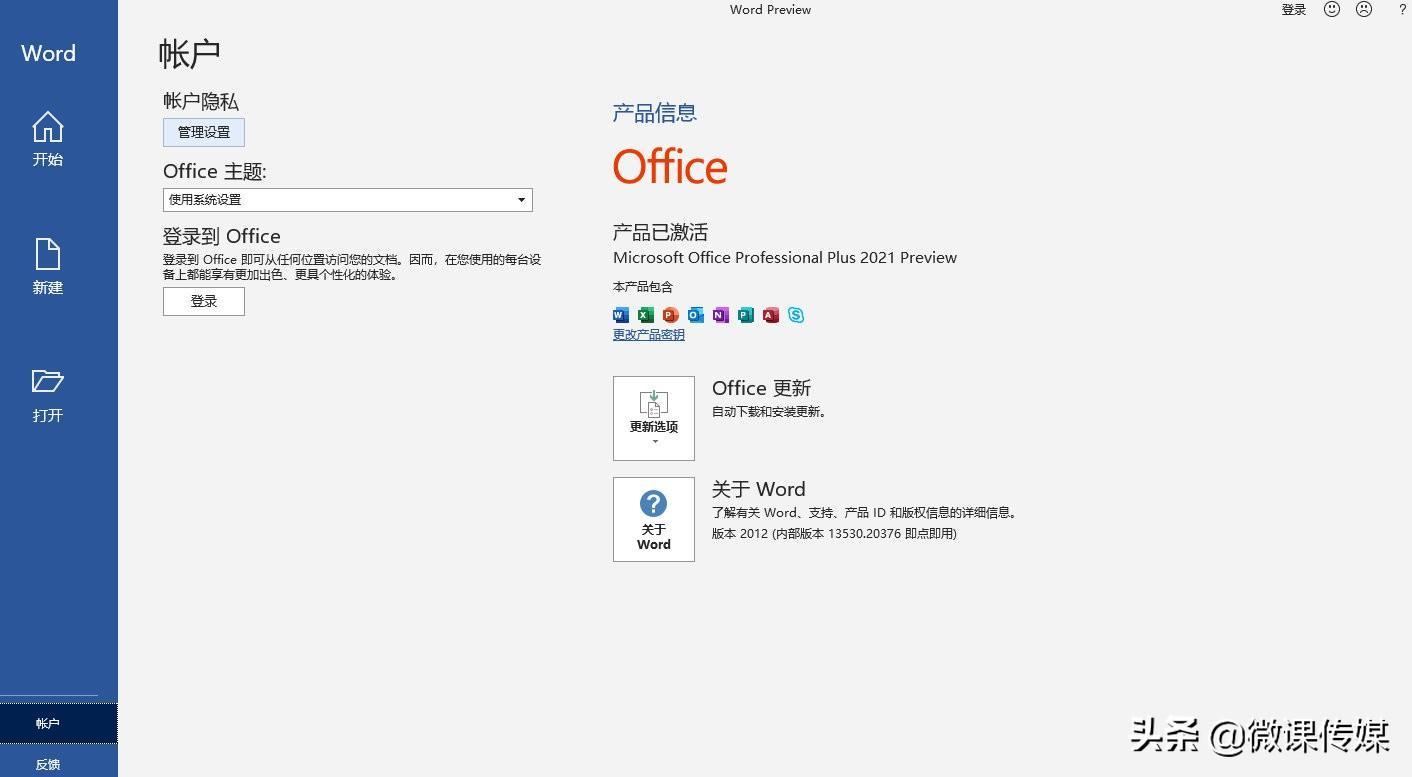The height and width of the screenshot is (777, 1412).
Task: Select the 帐户 item in sidebar
Action: [x=58, y=723]
